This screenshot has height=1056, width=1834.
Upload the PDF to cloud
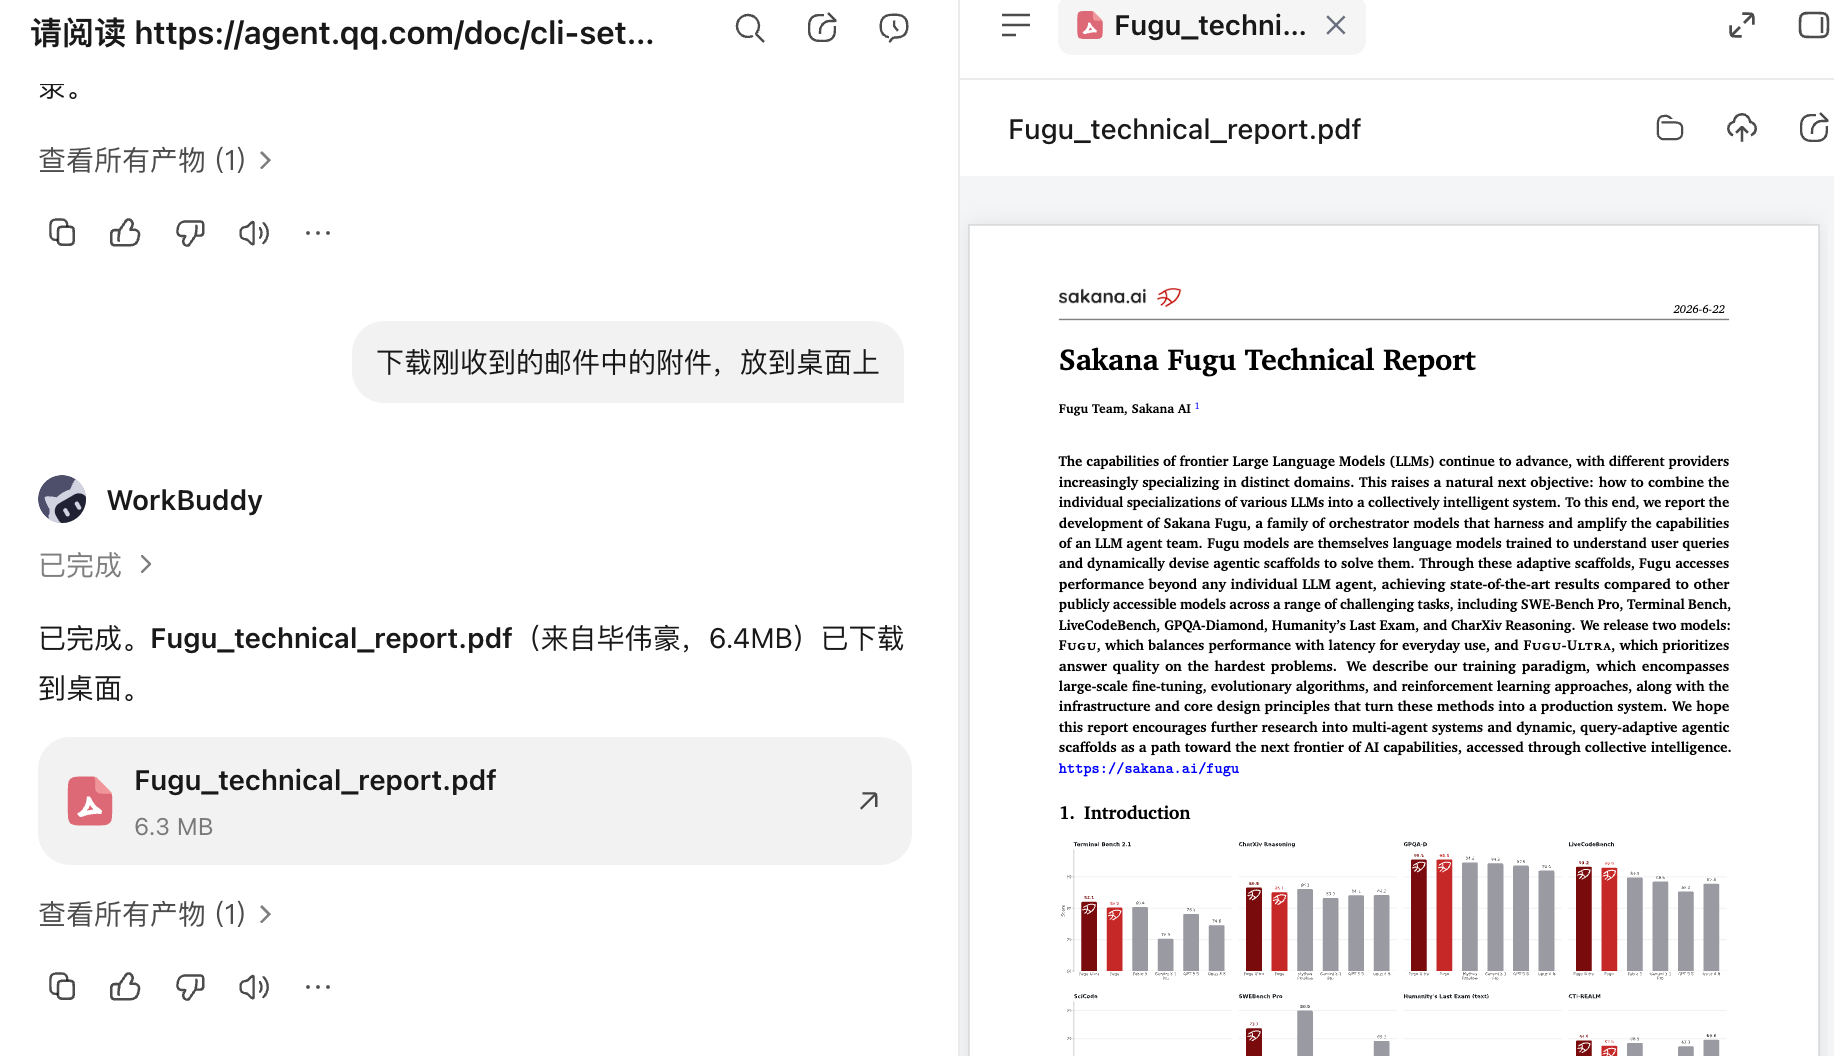tap(1742, 128)
